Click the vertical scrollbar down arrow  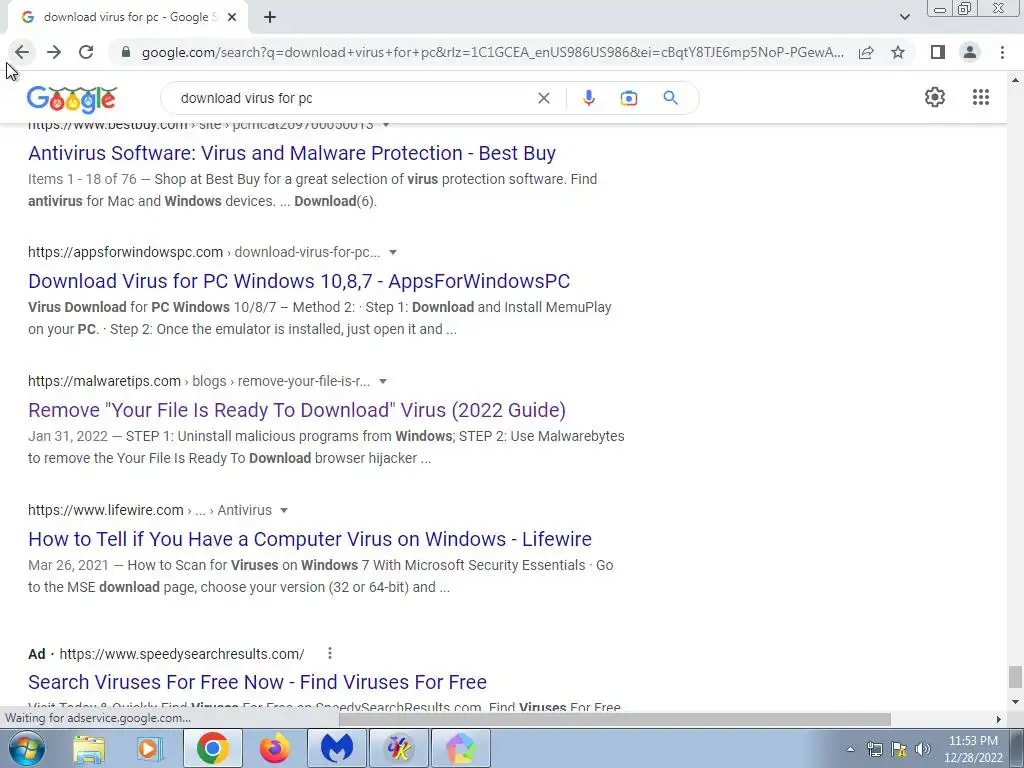(1014, 702)
